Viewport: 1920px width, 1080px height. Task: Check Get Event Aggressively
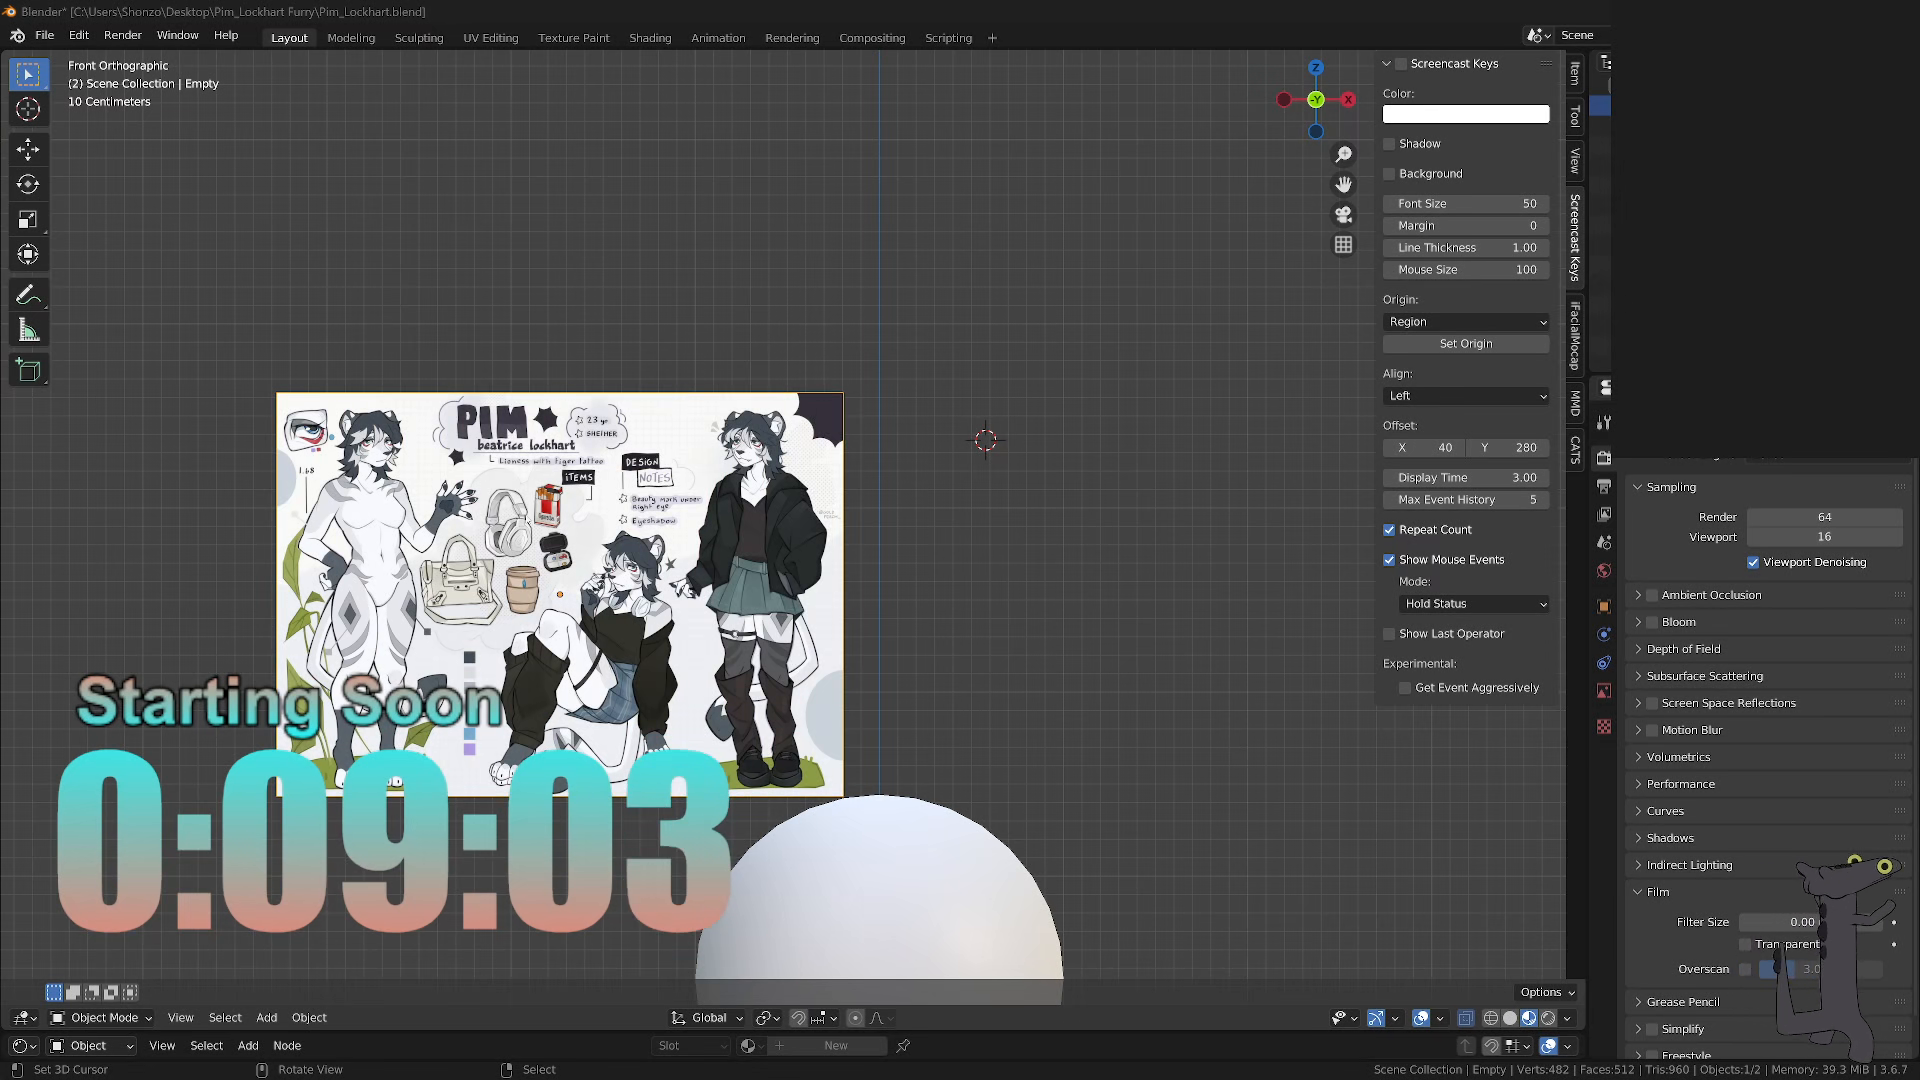(1405, 688)
